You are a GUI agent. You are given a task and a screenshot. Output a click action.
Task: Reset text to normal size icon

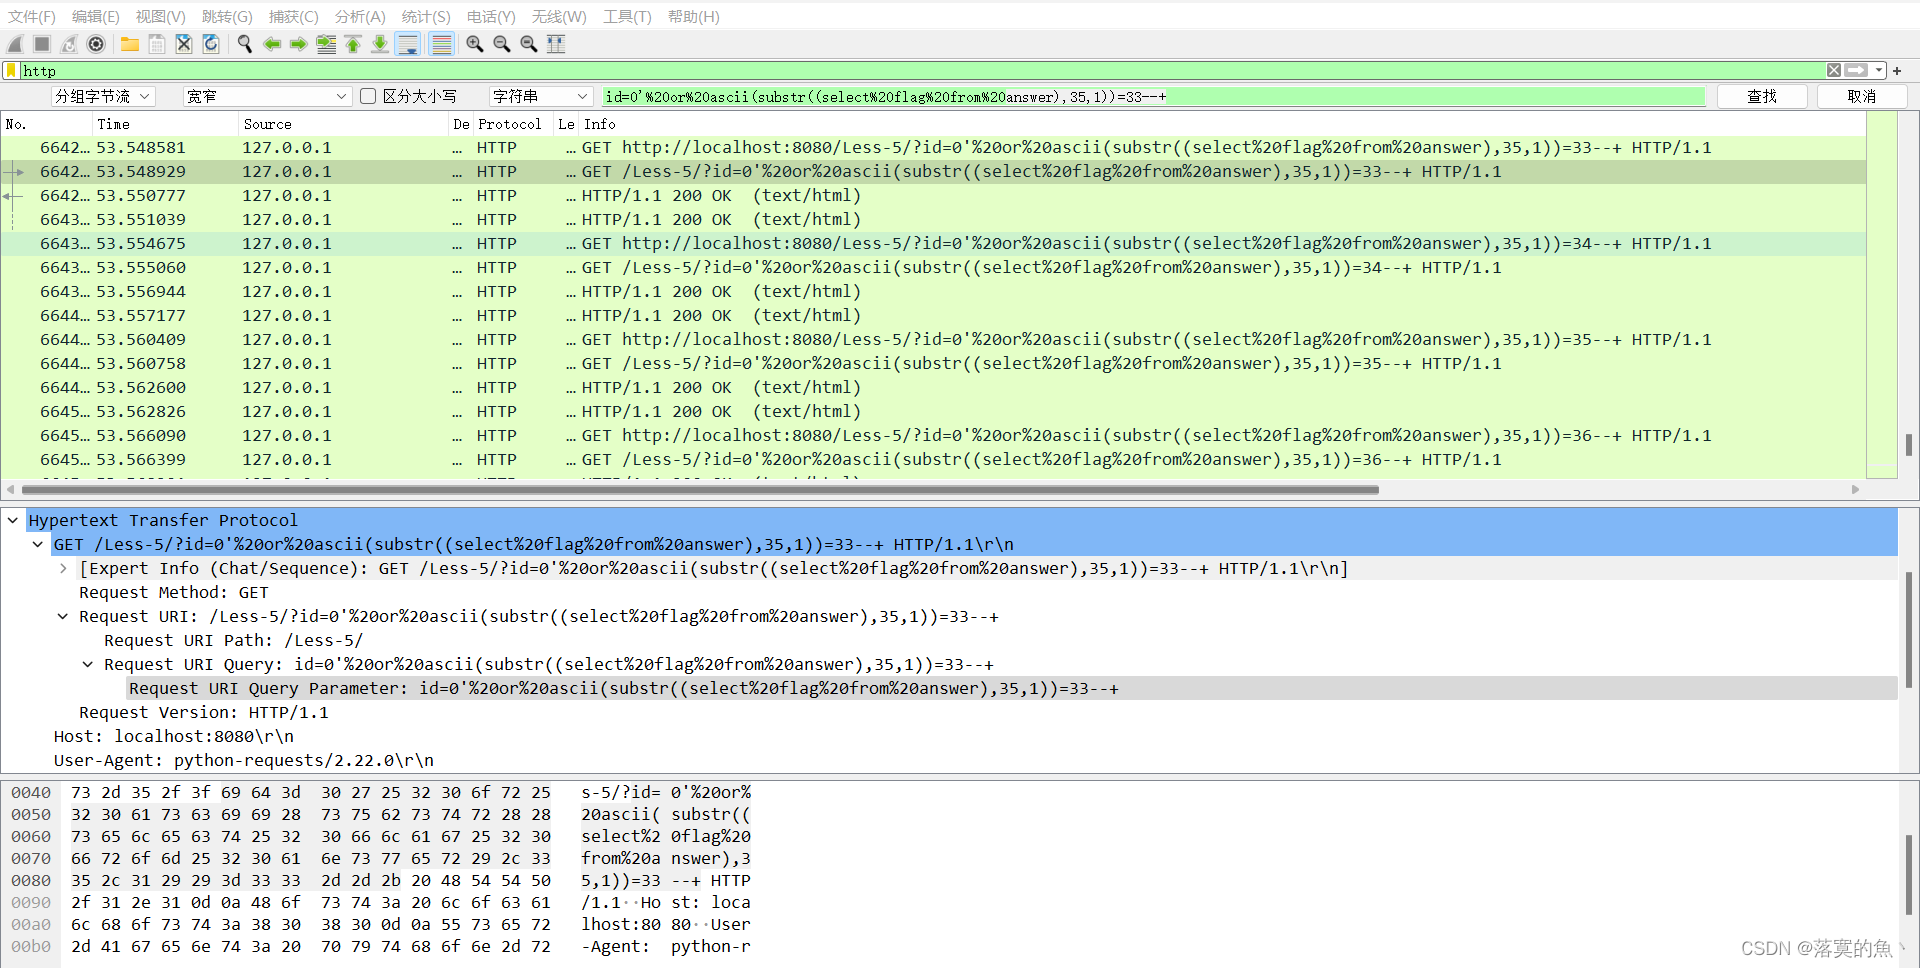point(529,44)
